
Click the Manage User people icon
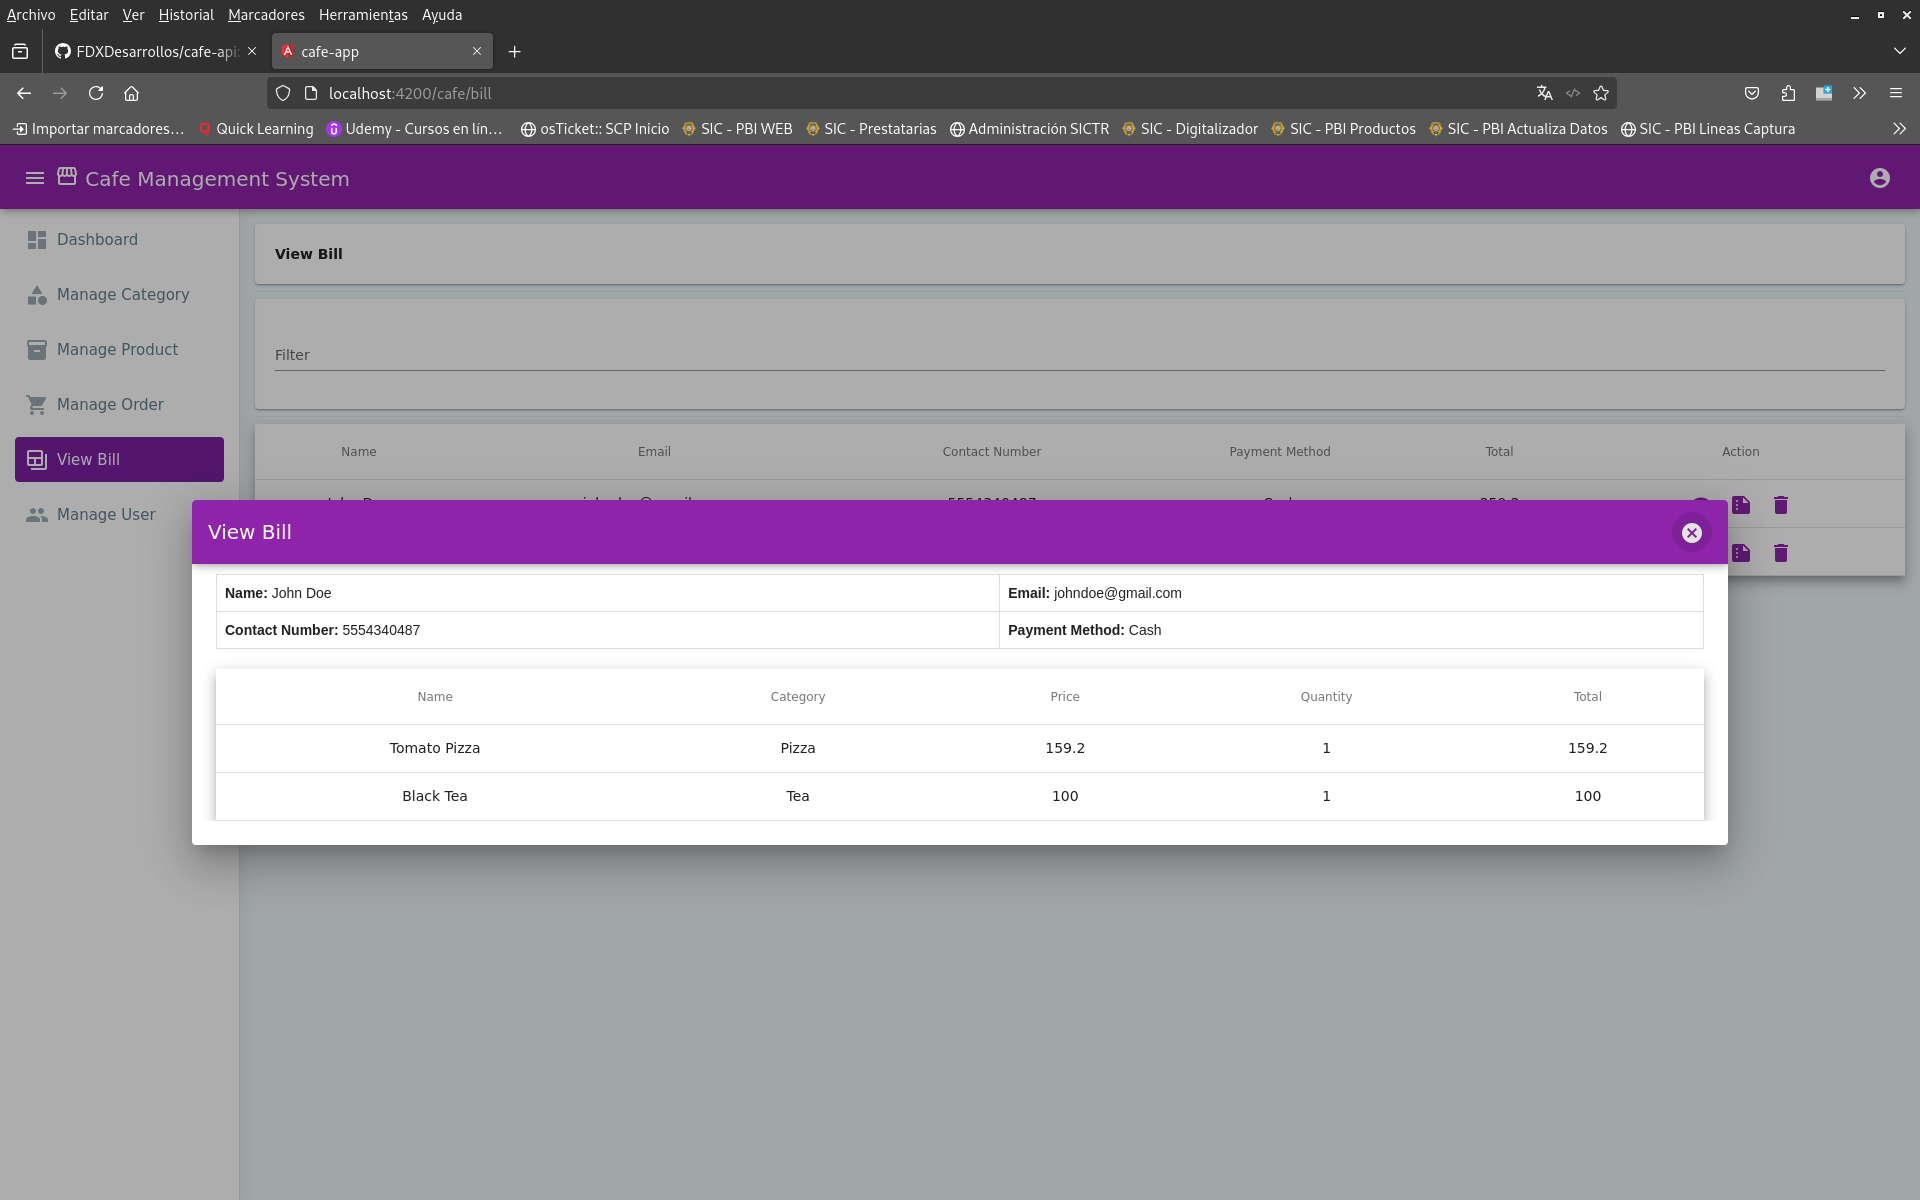click(x=37, y=515)
